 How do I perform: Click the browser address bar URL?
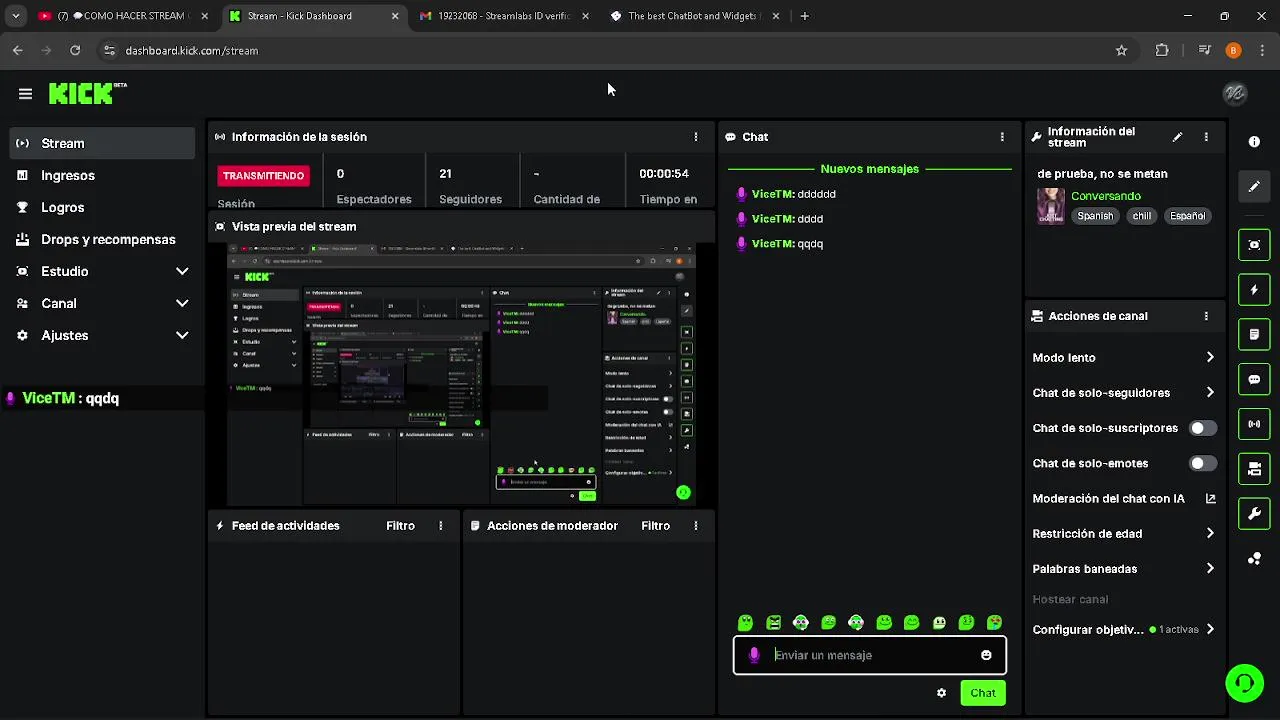[x=192, y=50]
